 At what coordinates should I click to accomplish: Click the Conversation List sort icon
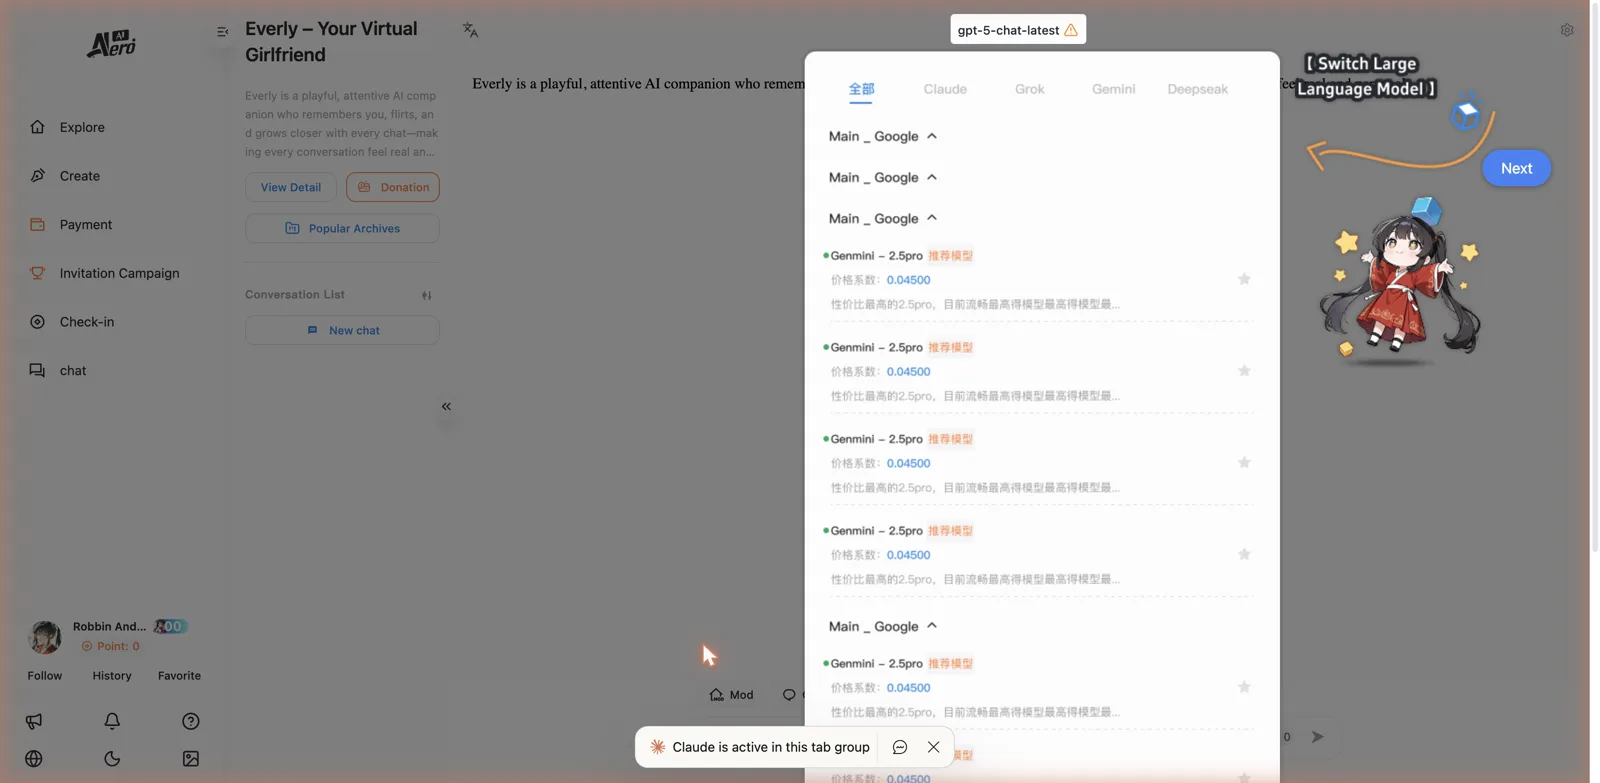point(427,295)
